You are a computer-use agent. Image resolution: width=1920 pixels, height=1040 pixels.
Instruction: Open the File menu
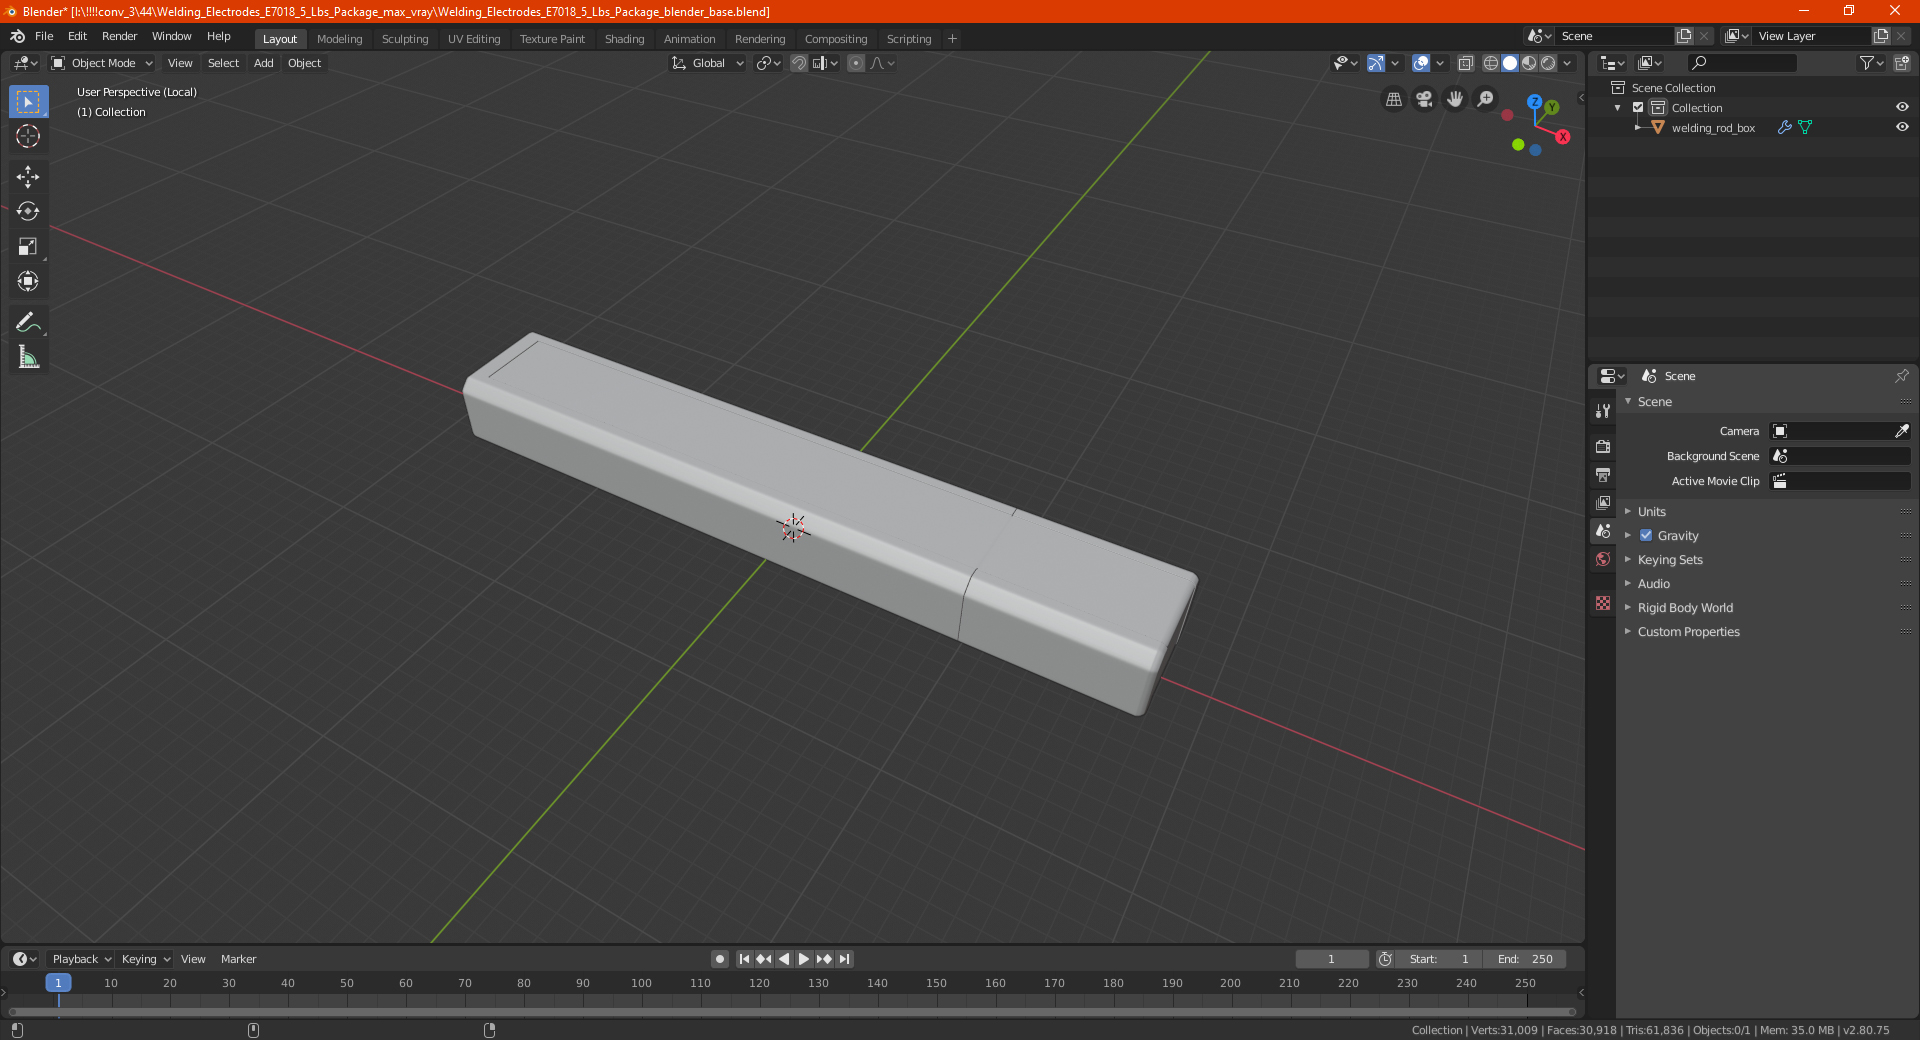click(44, 36)
